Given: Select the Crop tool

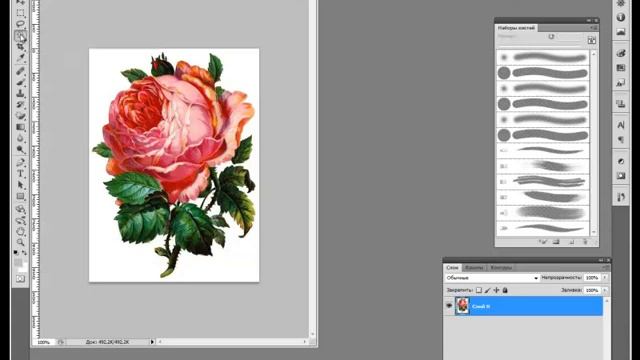Looking at the screenshot, I should click(x=20, y=47).
